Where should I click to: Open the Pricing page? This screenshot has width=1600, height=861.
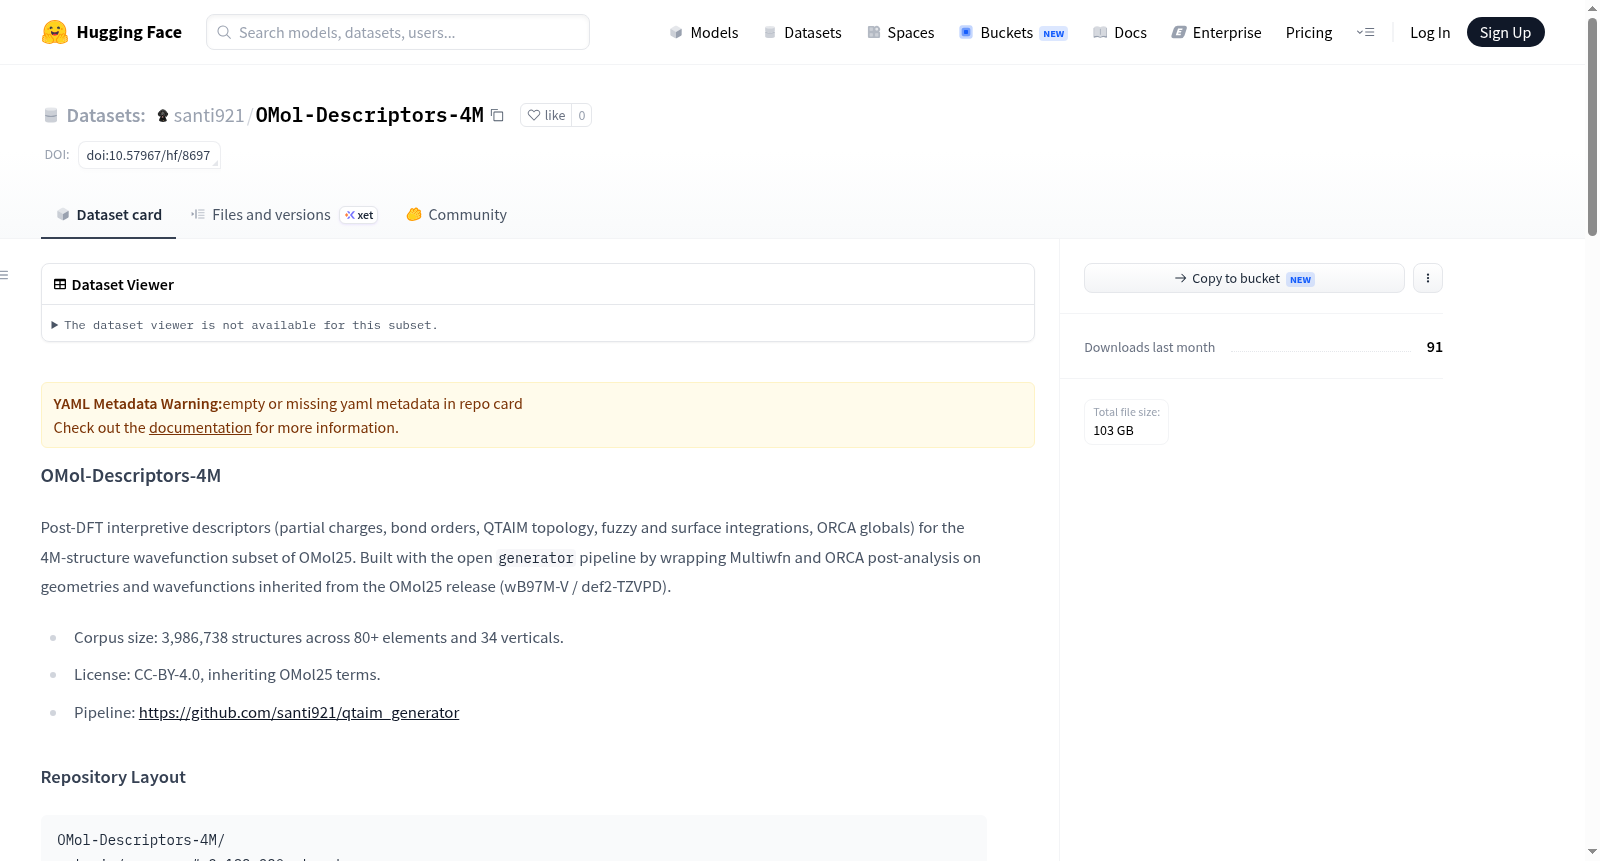point(1309,33)
